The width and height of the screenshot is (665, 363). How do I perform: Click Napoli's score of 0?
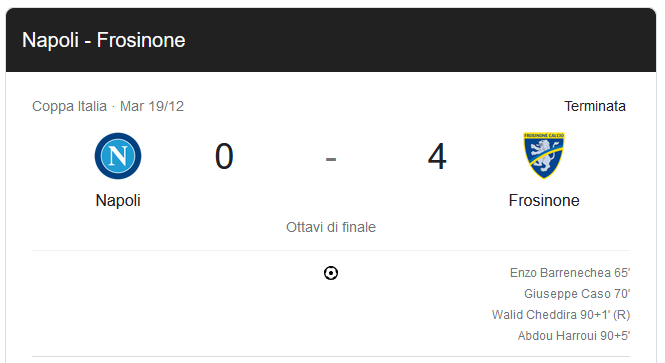click(224, 156)
